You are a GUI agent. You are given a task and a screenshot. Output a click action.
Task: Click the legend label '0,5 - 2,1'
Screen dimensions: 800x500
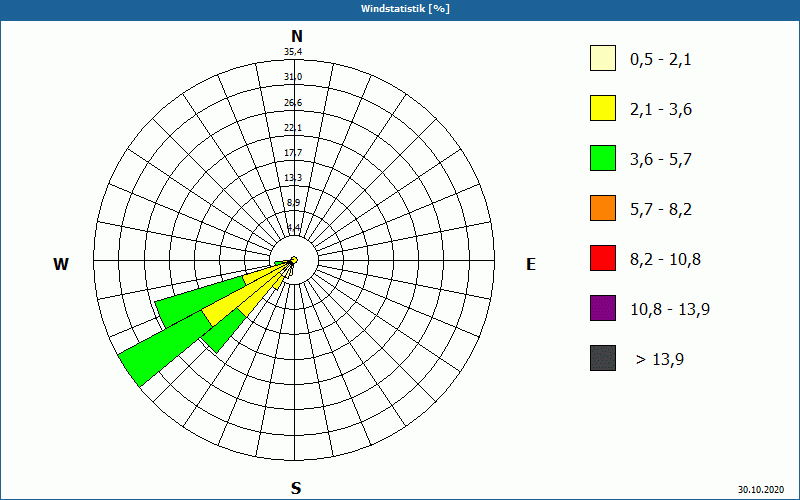coord(661,60)
